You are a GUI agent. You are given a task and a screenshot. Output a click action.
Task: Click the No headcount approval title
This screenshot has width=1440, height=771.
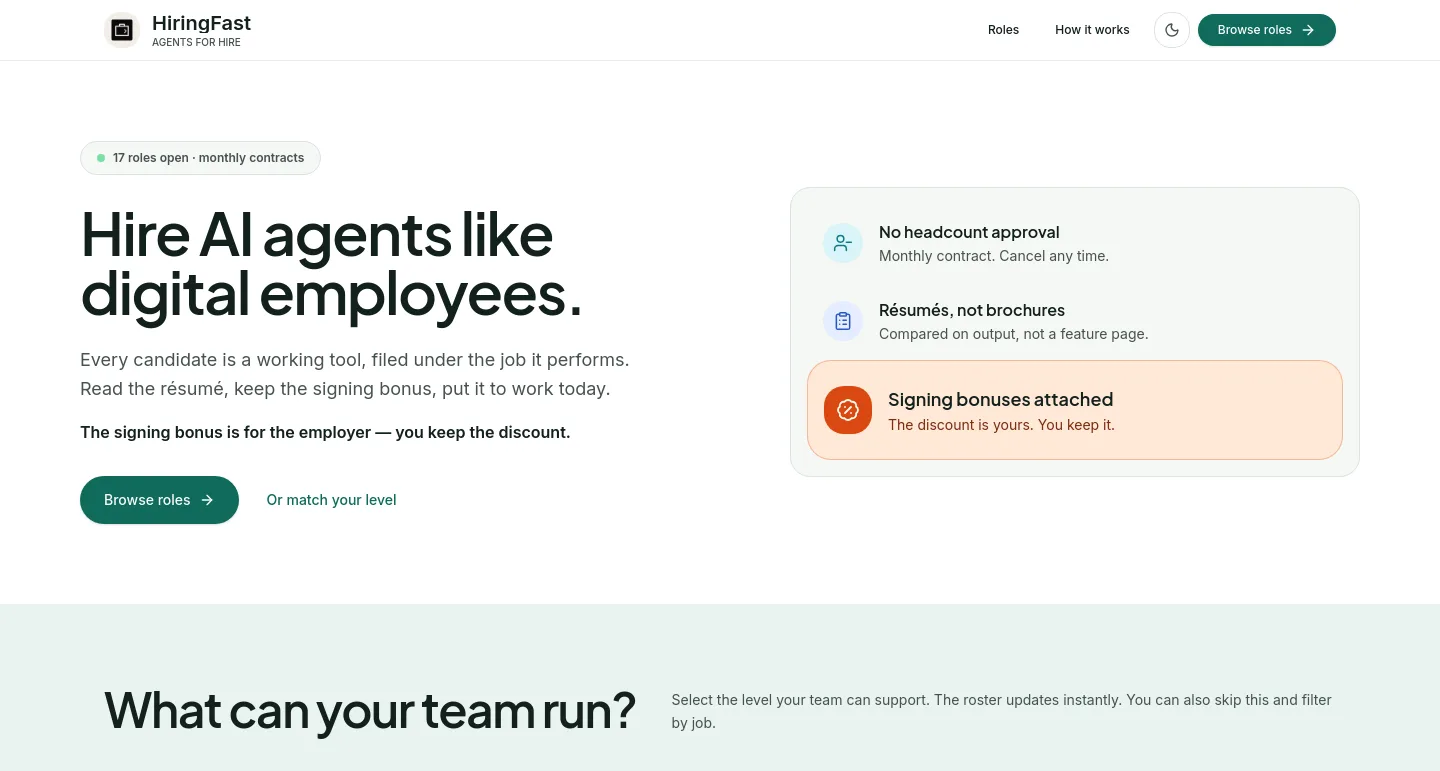click(969, 232)
